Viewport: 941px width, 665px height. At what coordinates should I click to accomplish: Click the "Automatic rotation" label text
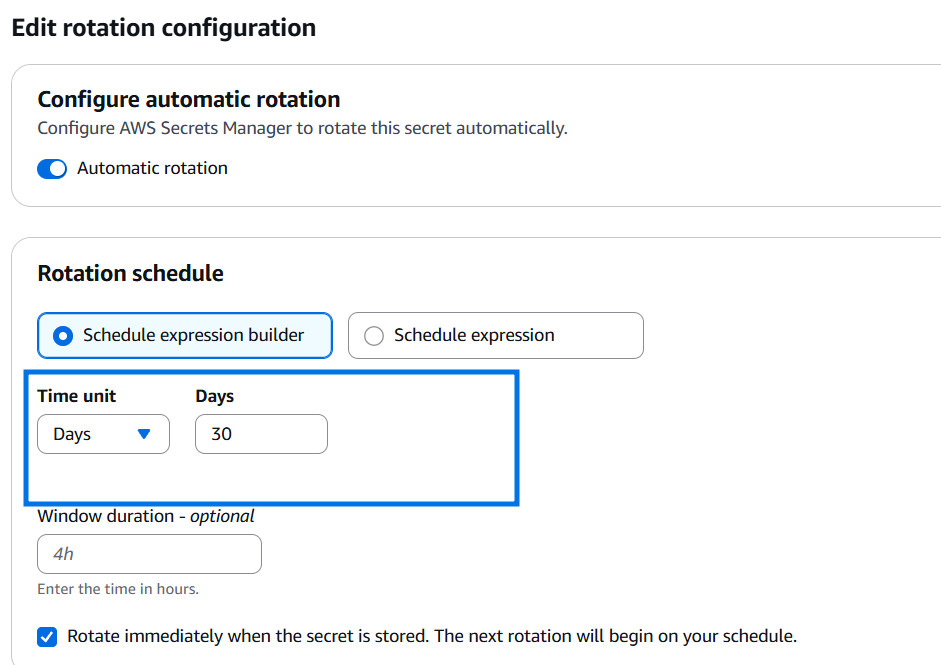[x=152, y=169]
